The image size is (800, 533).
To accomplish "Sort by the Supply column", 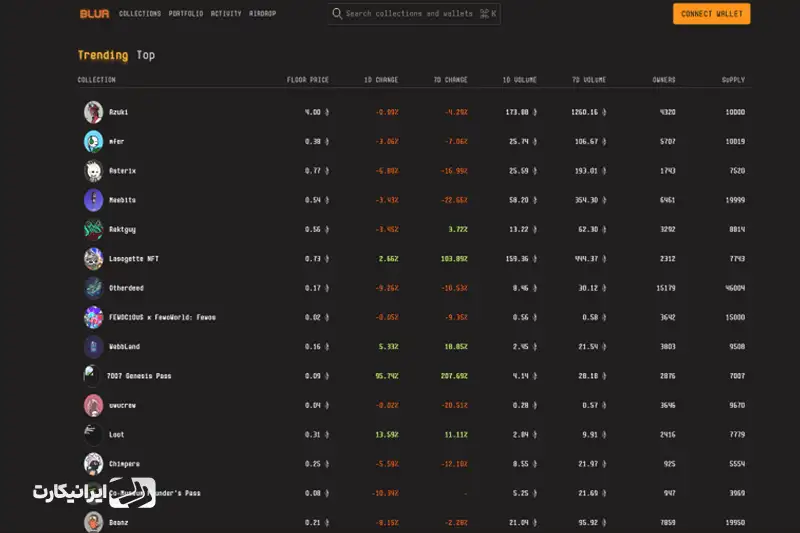I will pos(733,80).
